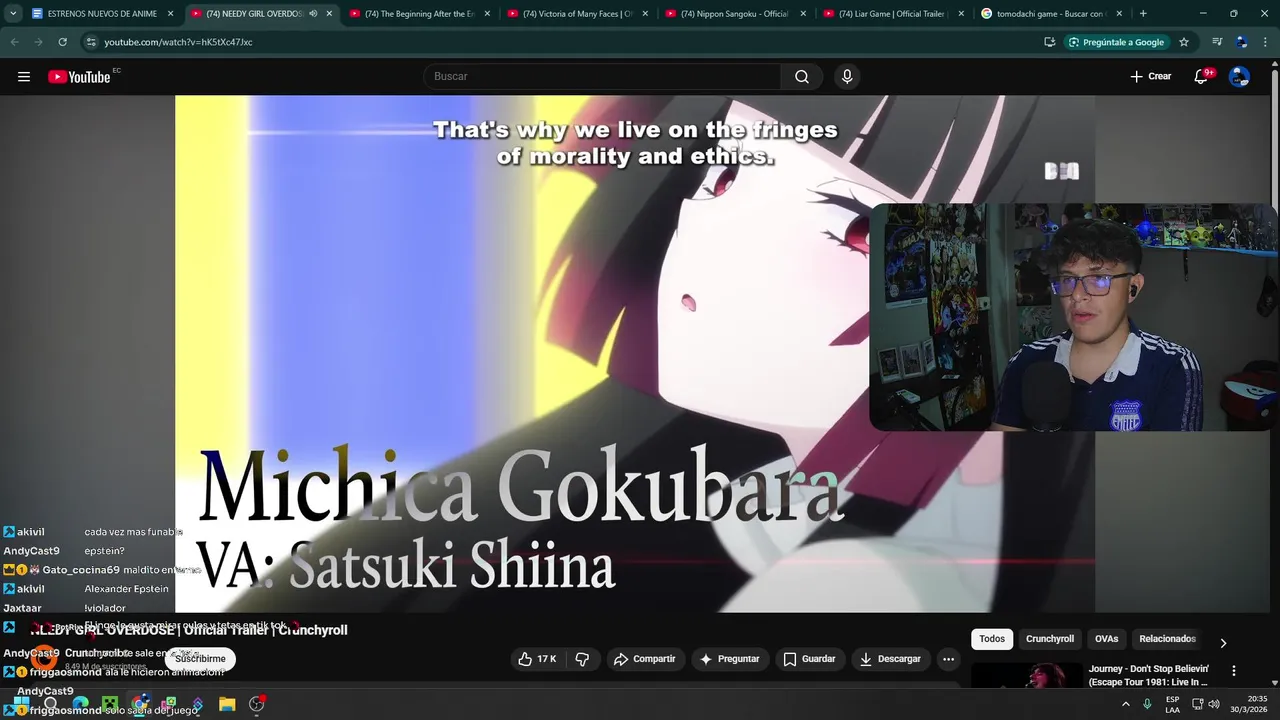
Task: Open File Explorer from the taskbar
Action: coord(227,704)
